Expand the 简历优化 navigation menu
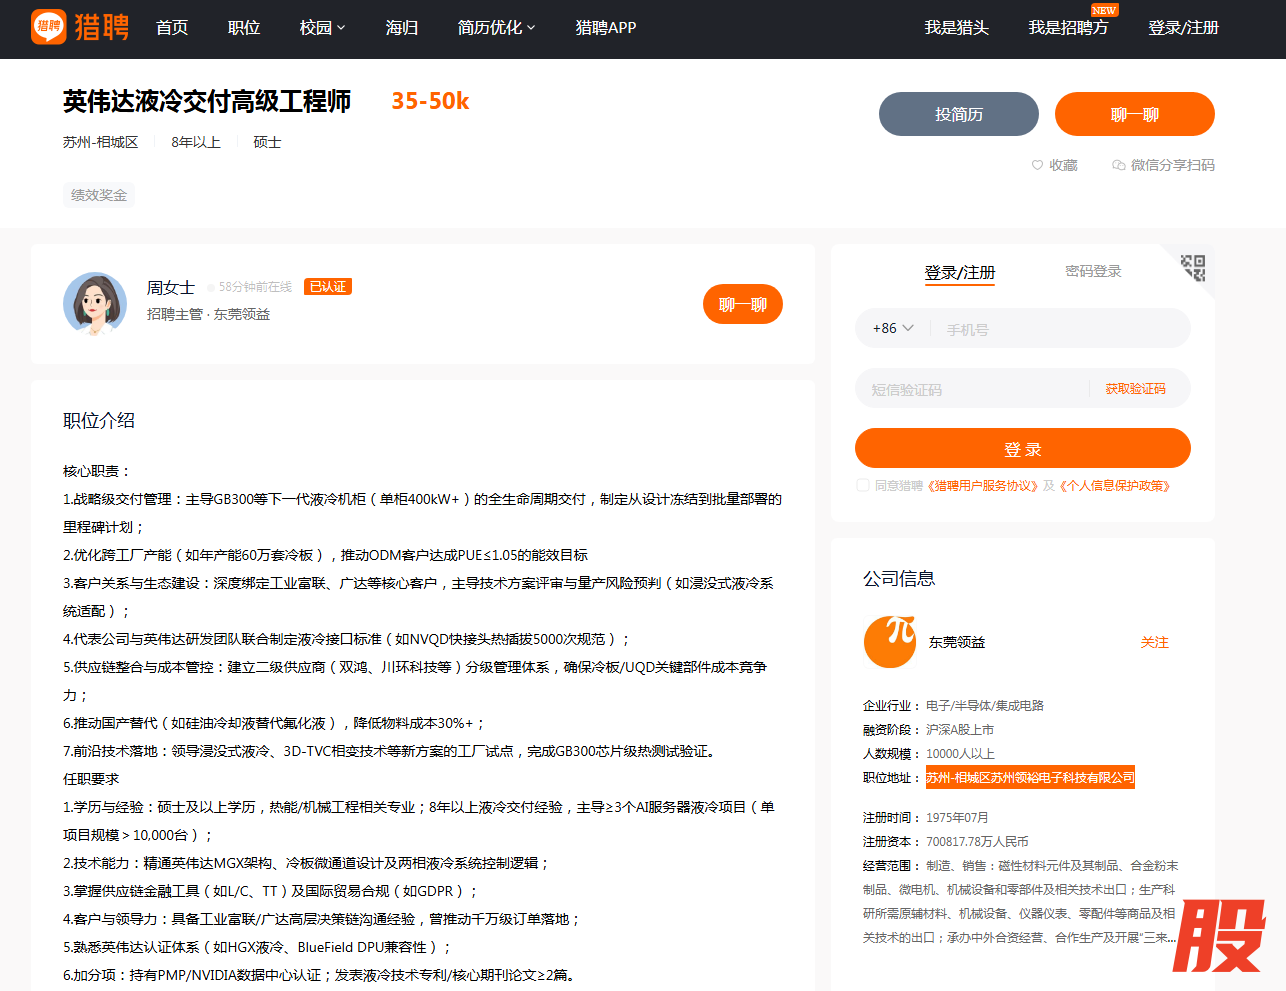Image resolution: width=1286 pixels, height=991 pixels. 496,28
